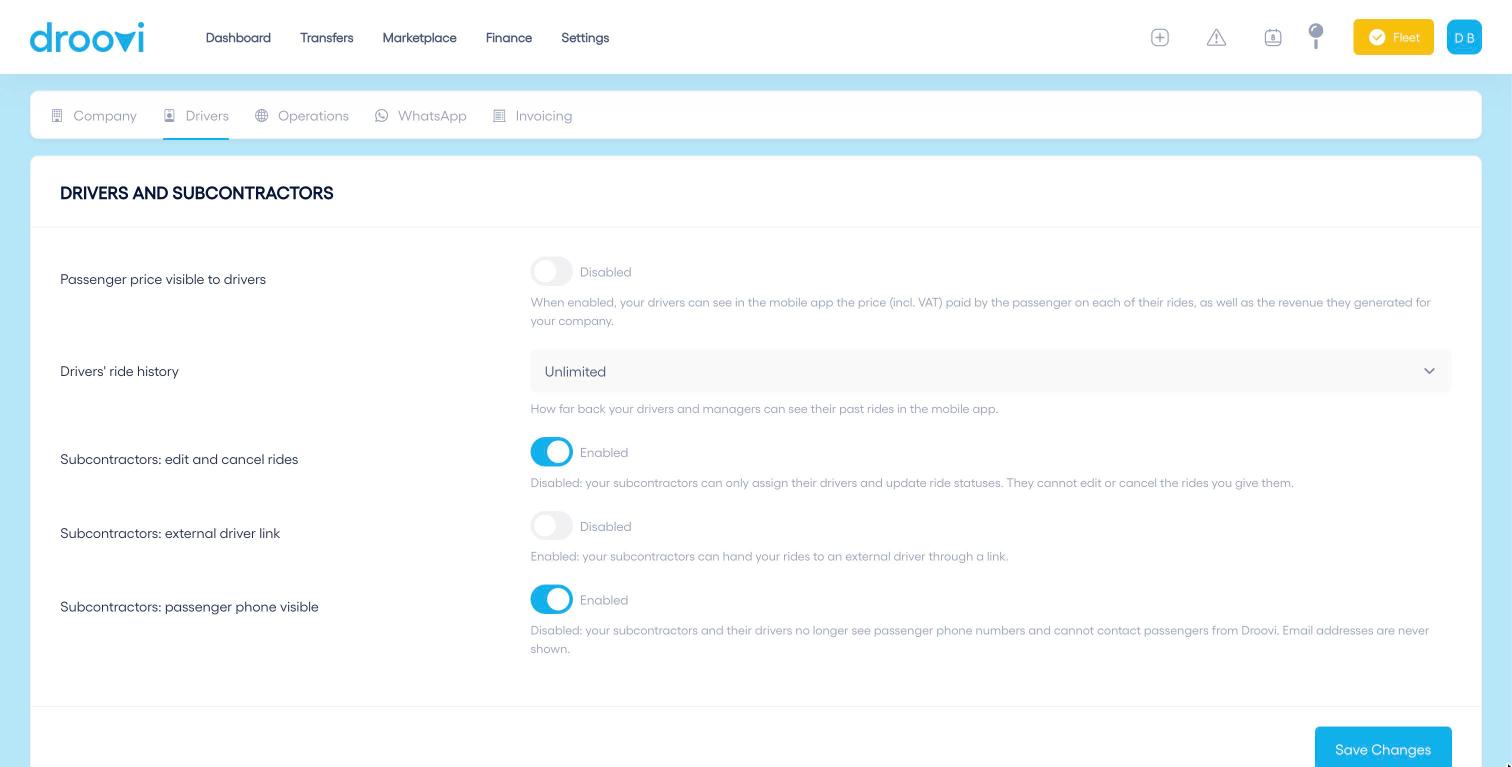The width and height of the screenshot is (1512, 767).
Task: Click the map pin icon
Action: pos(1316,36)
